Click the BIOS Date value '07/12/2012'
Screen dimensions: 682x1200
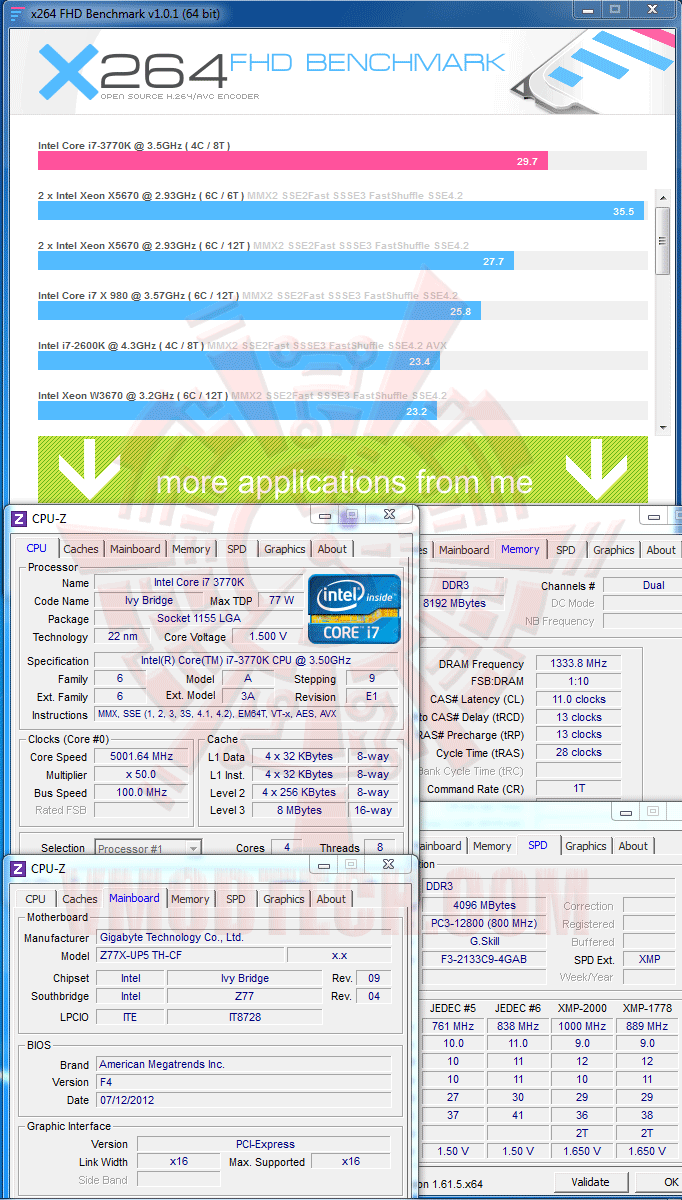[244, 1100]
